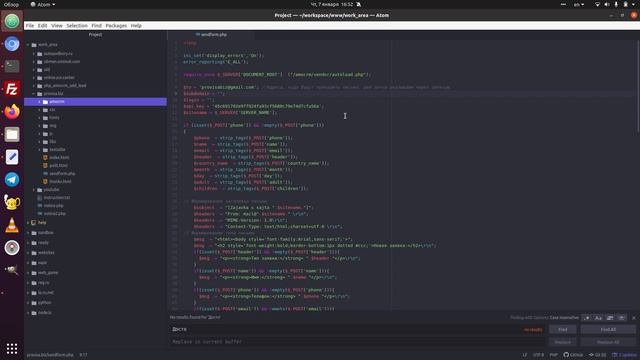Click the thanks.html file icon
This screenshot has width=640, height=360.
(x=45, y=181)
